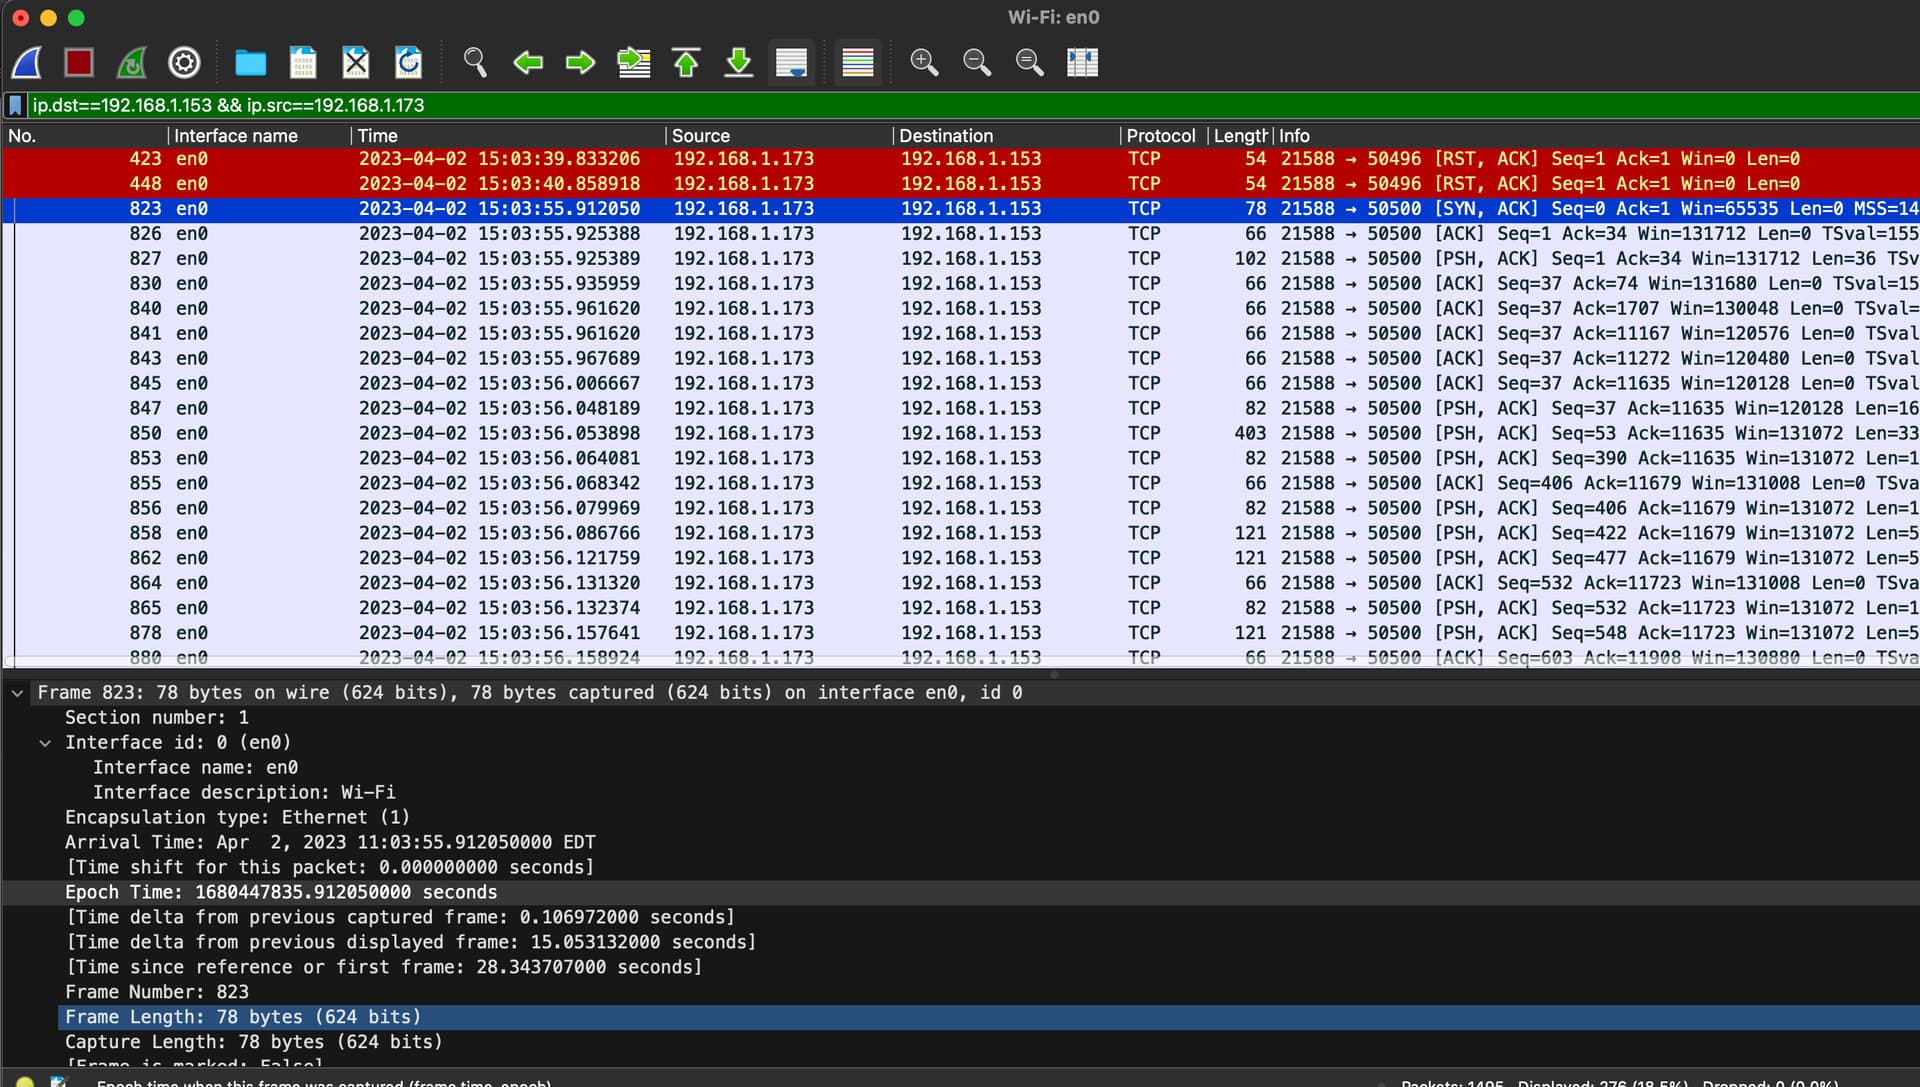Select the Time shift for this packet line
1920x1087 pixels.
330,868
